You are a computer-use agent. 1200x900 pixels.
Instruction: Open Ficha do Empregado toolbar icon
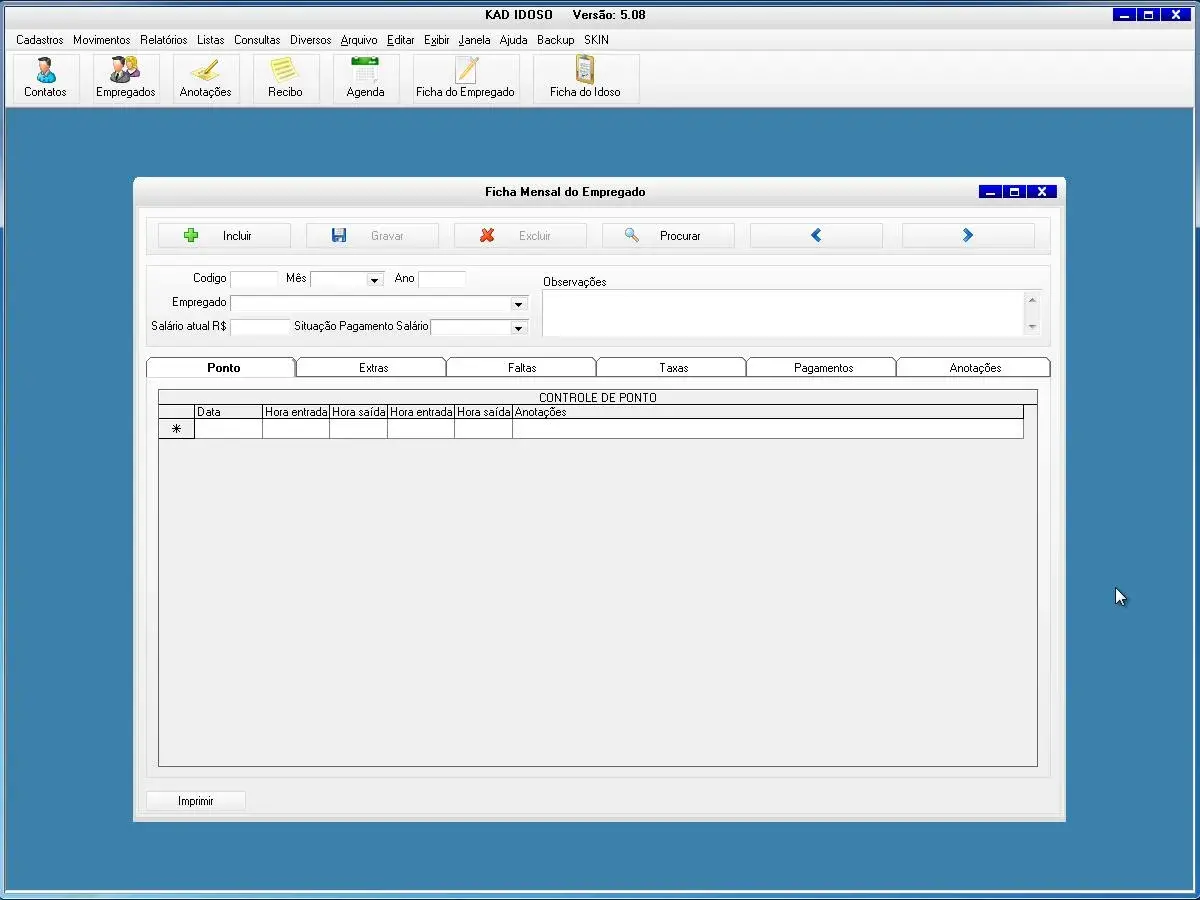(x=465, y=78)
